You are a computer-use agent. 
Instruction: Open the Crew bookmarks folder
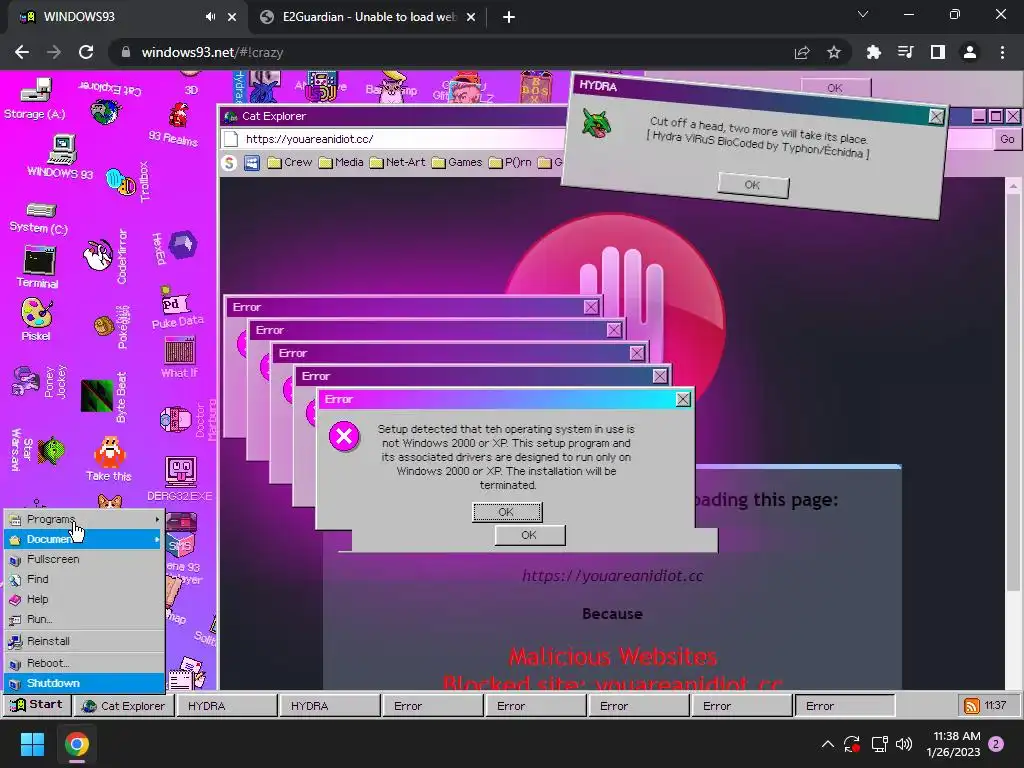pos(290,163)
